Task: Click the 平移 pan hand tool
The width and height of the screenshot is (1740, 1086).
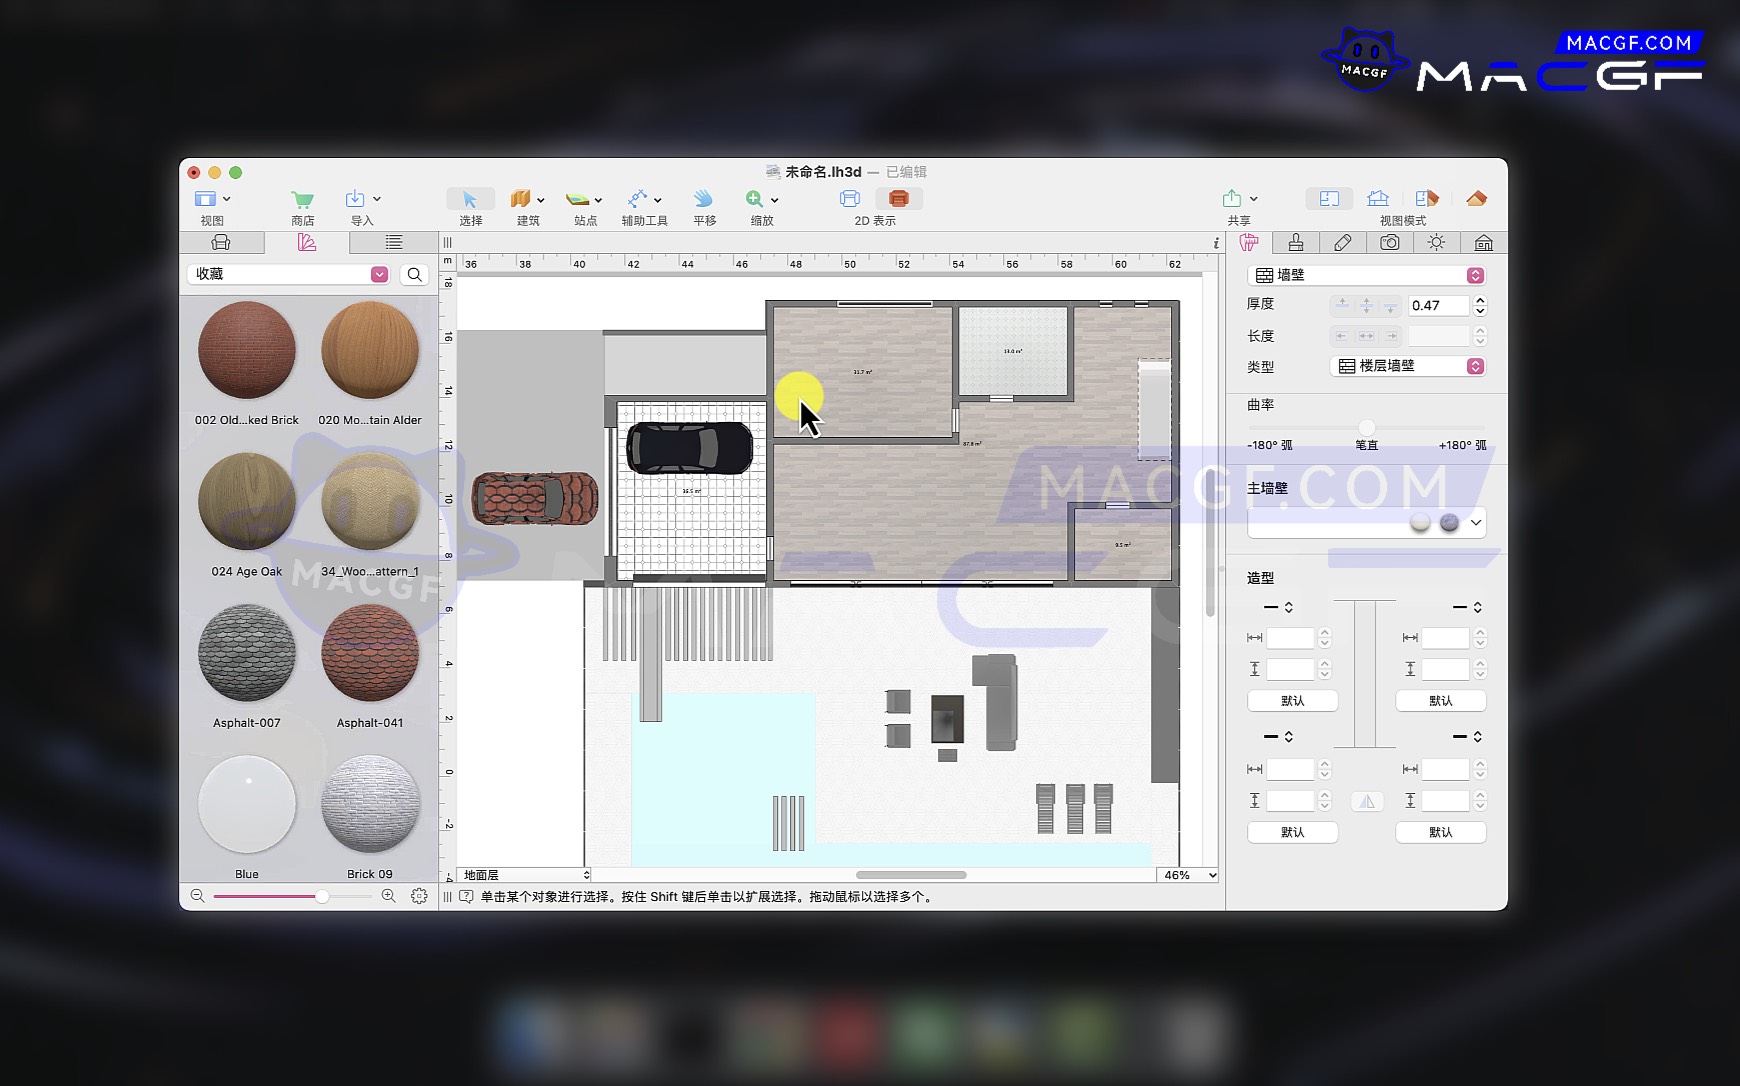Action: [x=704, y=200]
